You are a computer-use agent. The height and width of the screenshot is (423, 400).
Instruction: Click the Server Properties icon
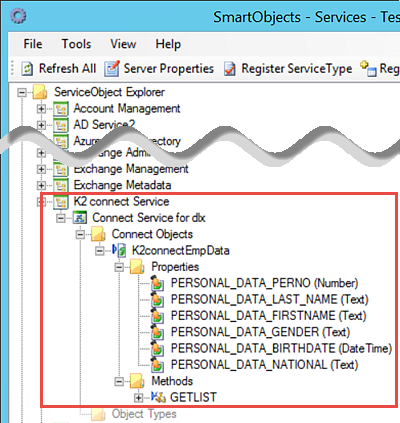coord(112,69)
